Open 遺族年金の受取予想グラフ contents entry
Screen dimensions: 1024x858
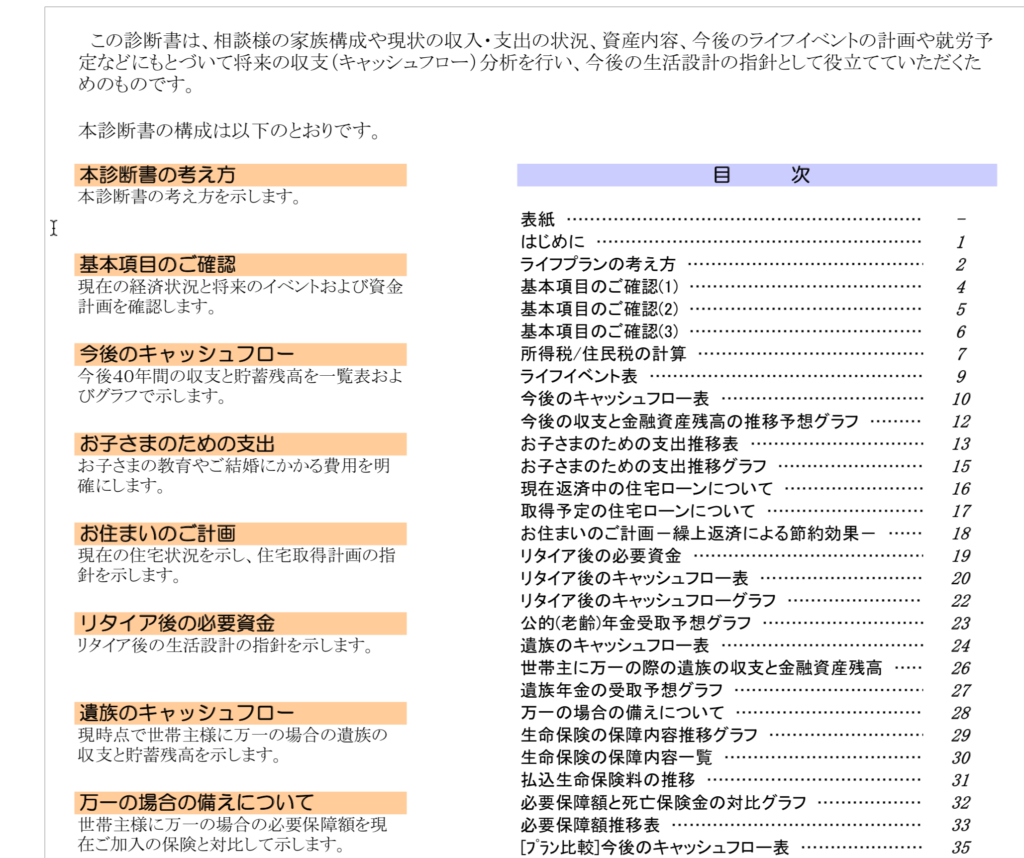click(x=621, y=690)
